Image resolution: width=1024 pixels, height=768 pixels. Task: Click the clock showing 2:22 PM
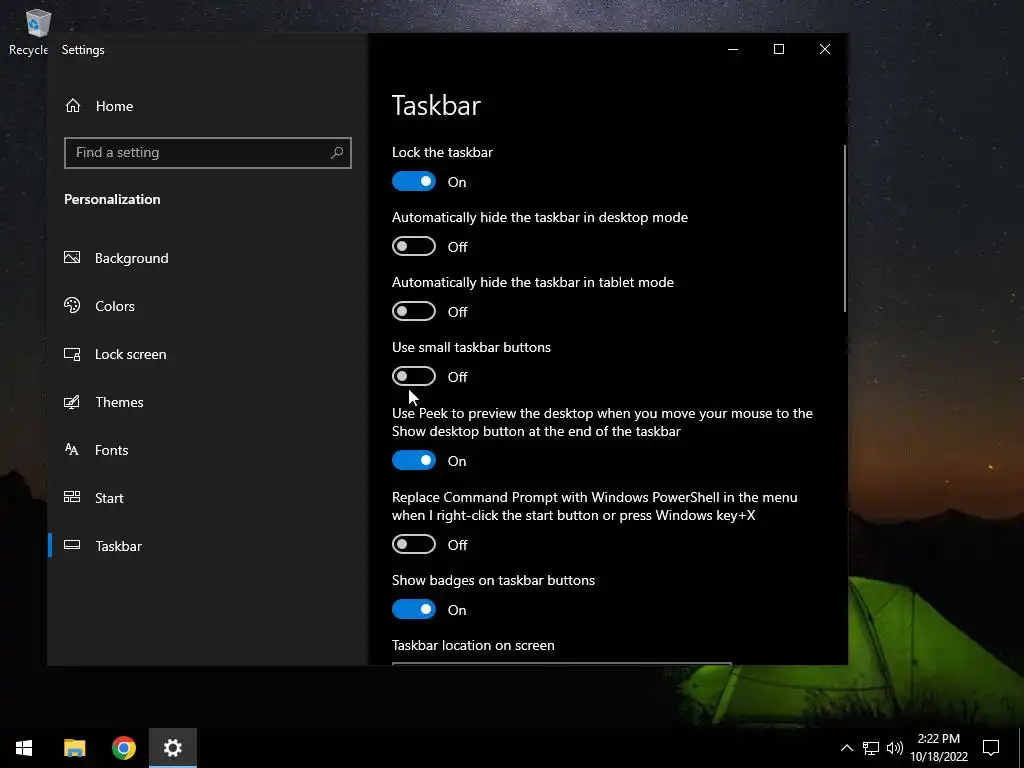(938, 739)
